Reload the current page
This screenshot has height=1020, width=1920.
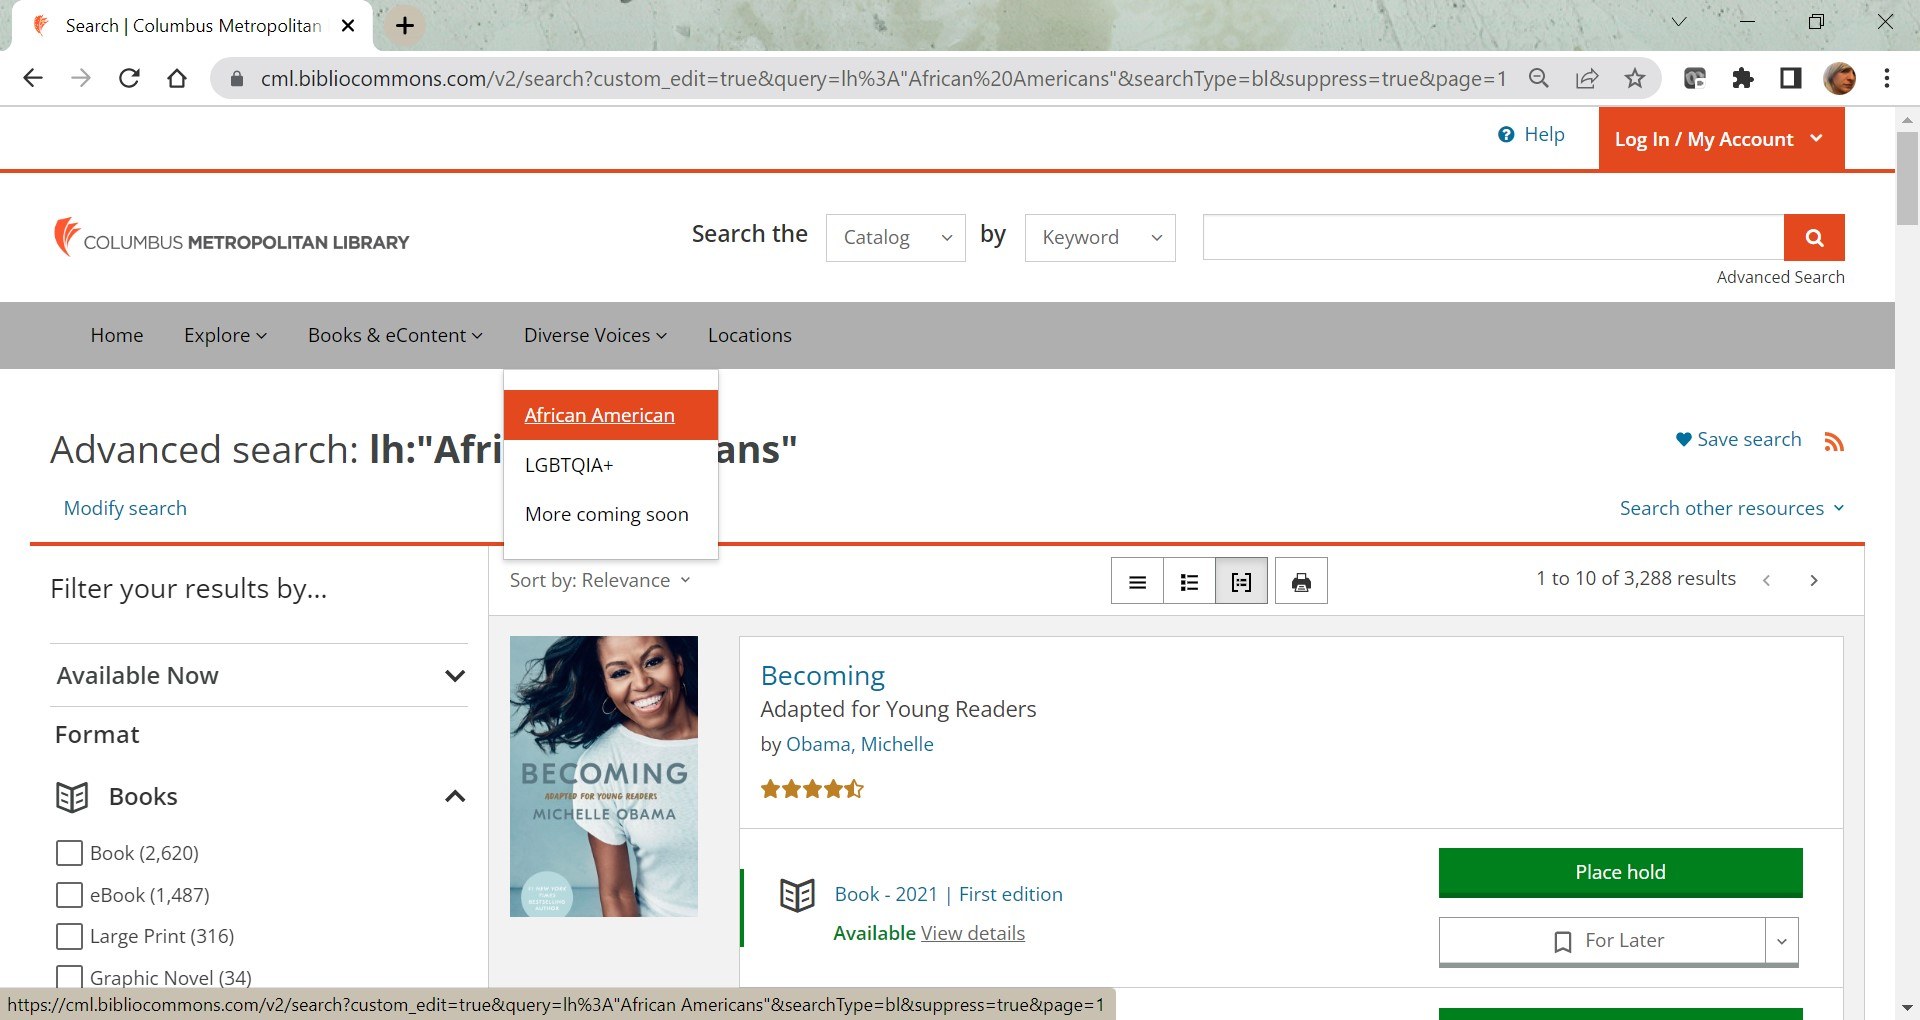tap(129, 78)
